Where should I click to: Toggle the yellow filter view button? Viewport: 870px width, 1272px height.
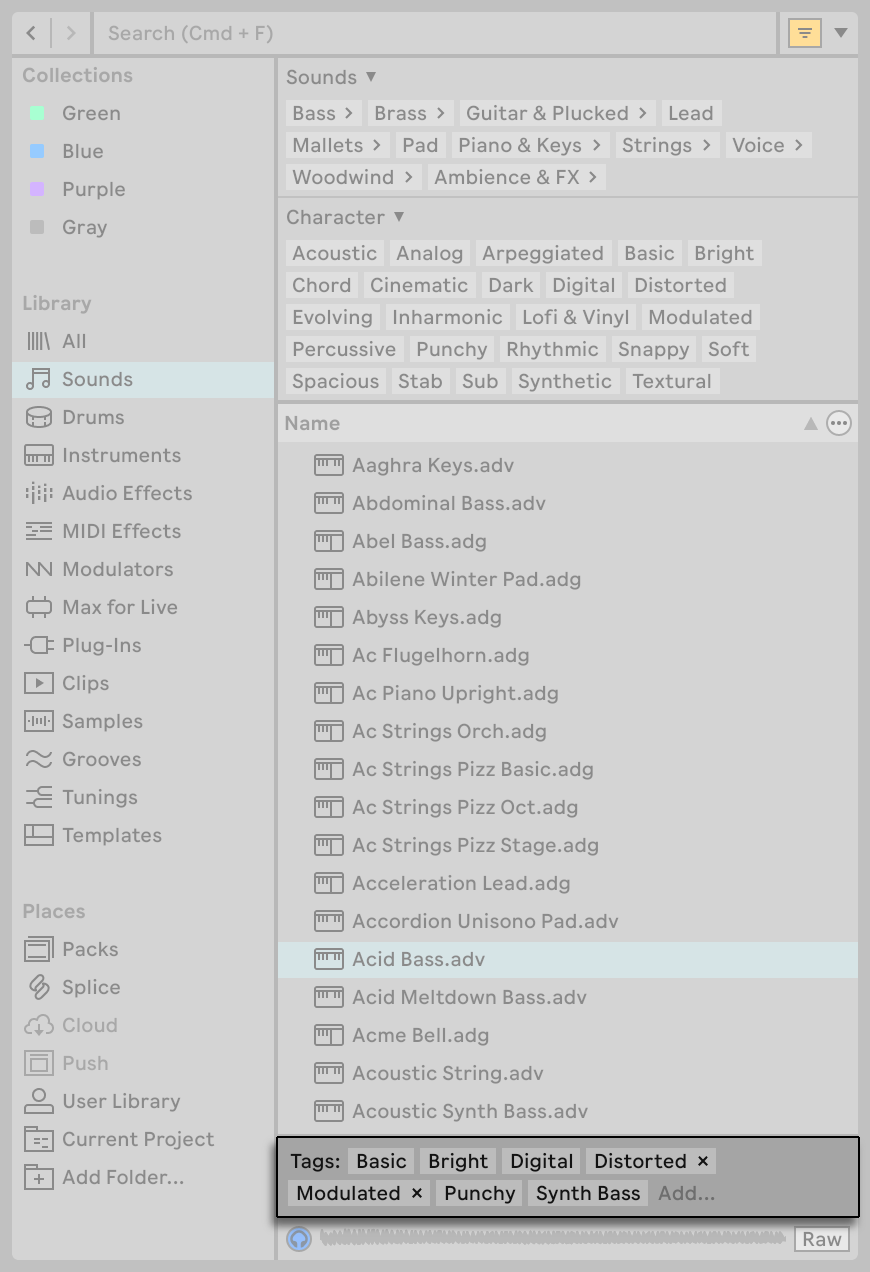(x=804, y=33)
